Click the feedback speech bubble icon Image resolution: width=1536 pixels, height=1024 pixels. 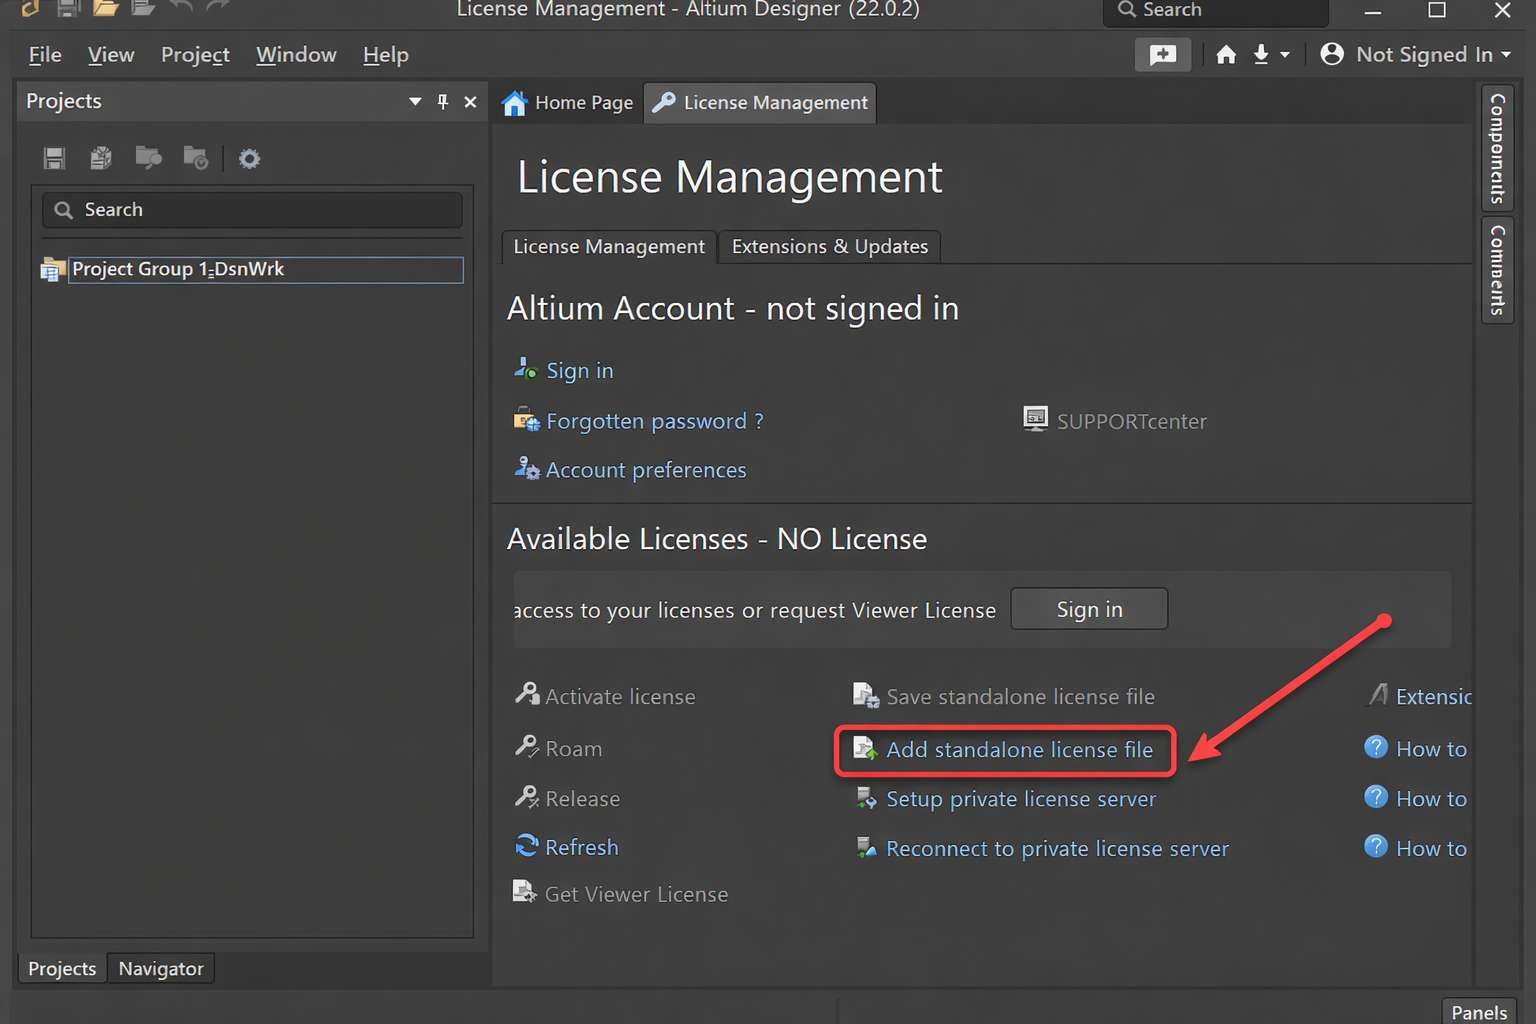pos(1162,55)
